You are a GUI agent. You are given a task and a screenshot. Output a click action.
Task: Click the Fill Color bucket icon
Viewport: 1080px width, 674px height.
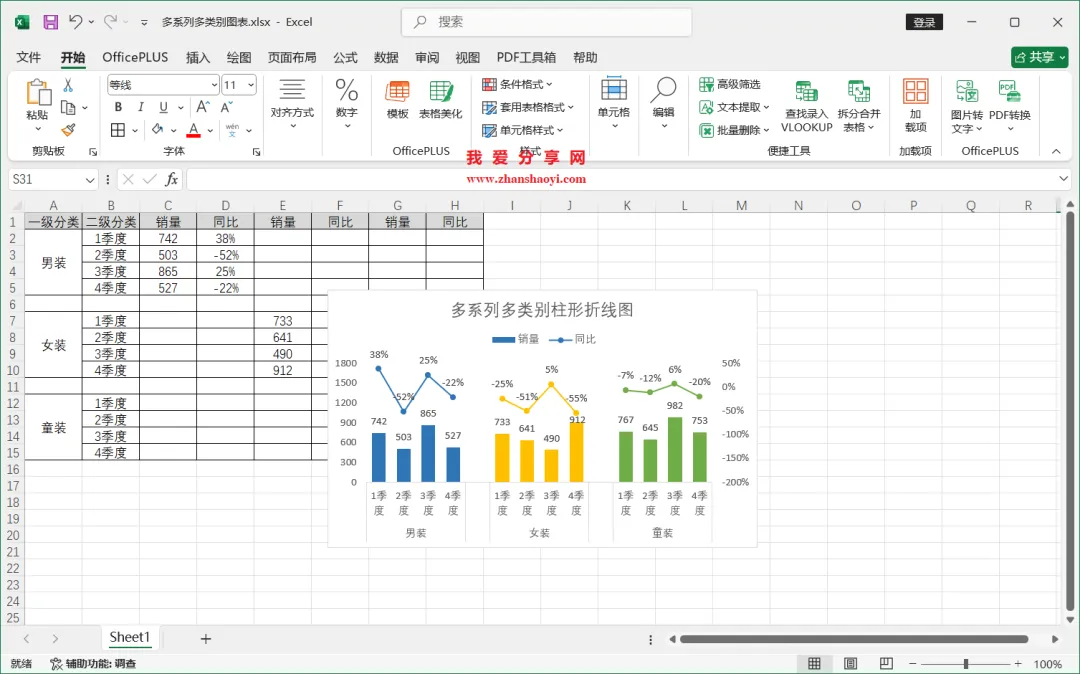point(158,129)
